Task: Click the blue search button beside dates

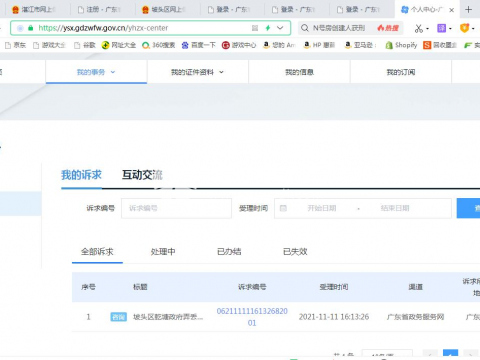Action: tap(468, 208)
